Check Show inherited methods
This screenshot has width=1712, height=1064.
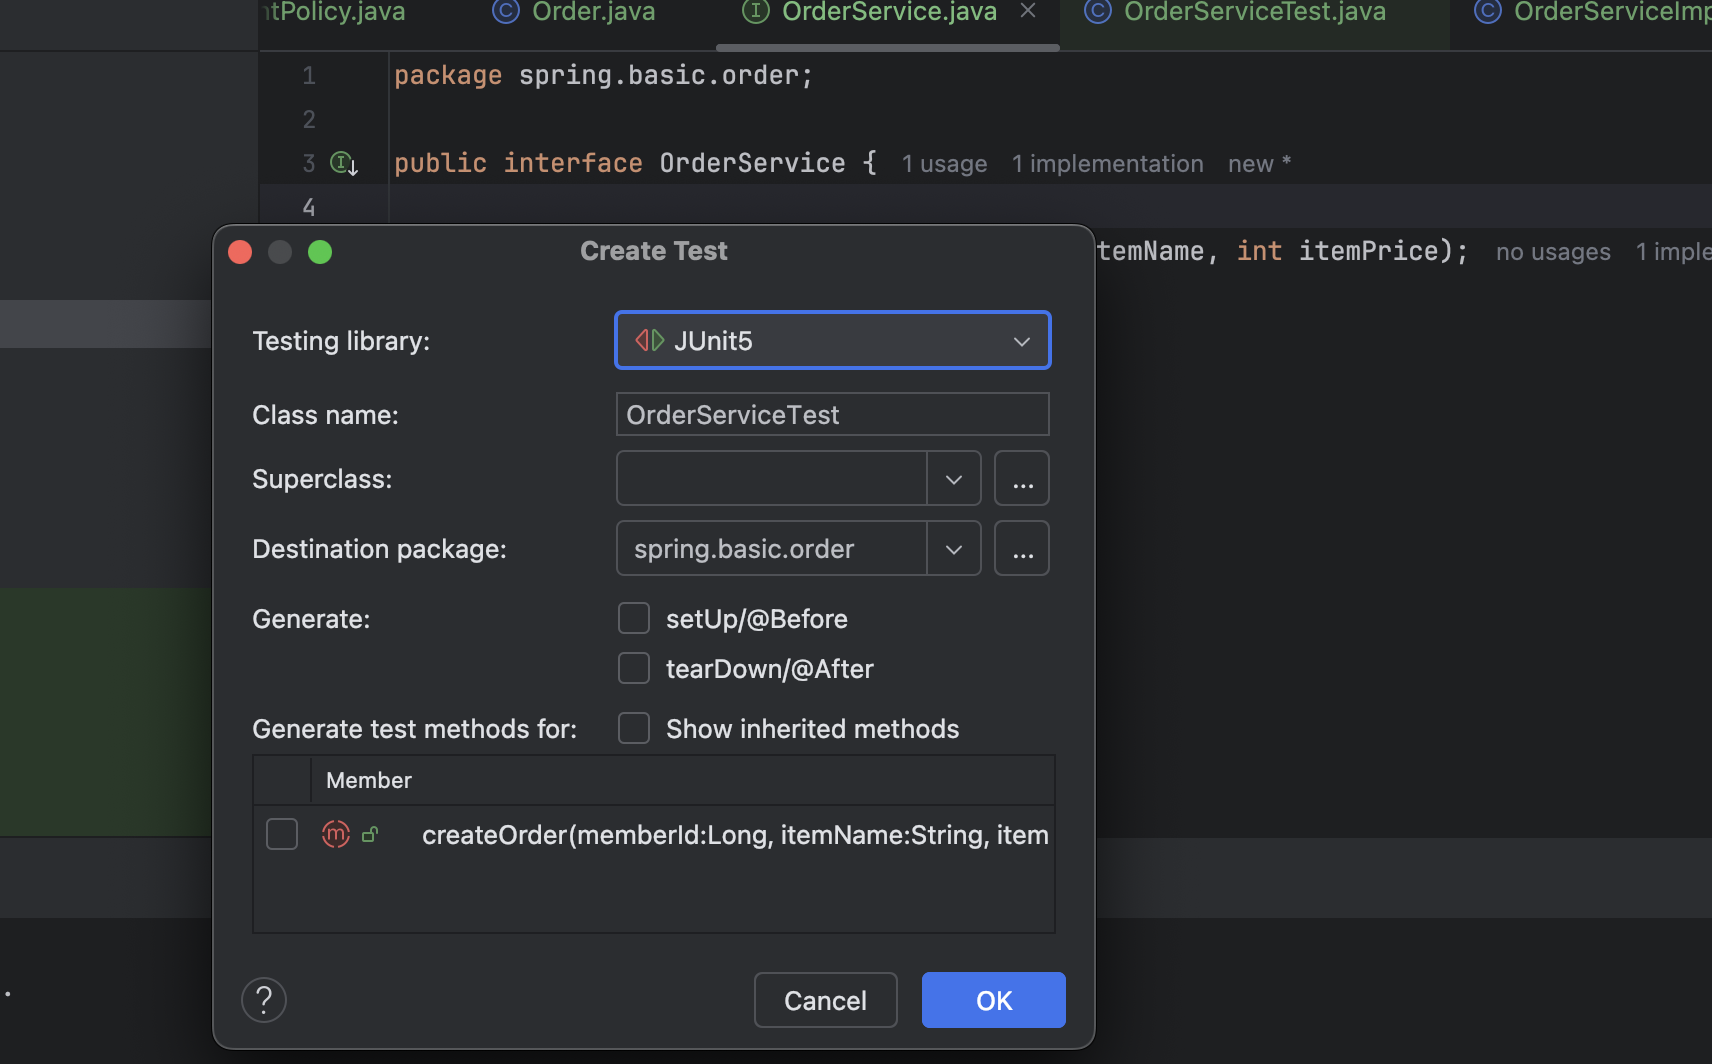coord(634,728)
